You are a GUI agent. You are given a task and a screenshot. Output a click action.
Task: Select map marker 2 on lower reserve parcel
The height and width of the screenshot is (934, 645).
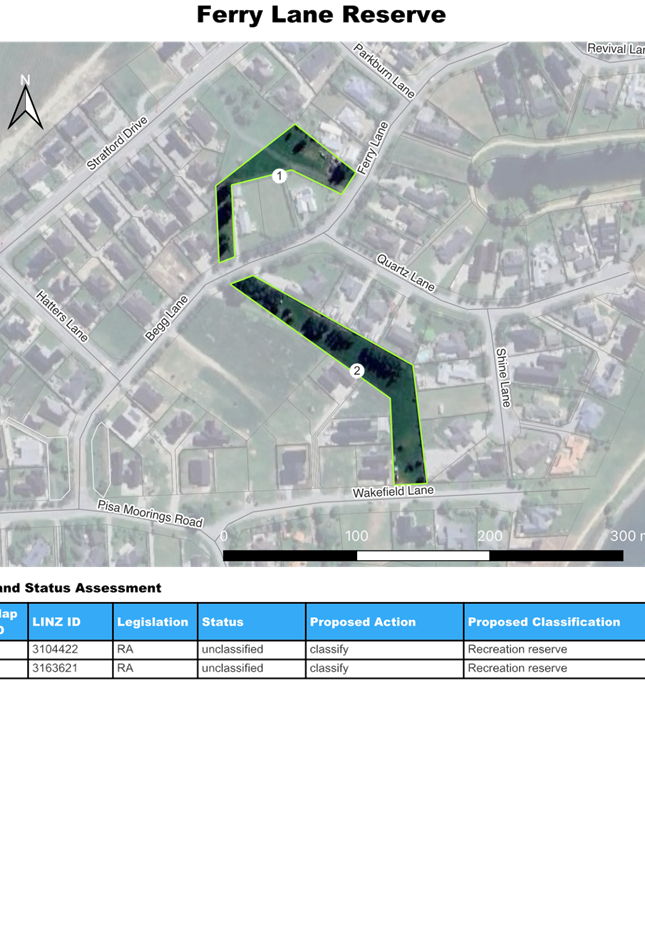[x=356, y=371]
